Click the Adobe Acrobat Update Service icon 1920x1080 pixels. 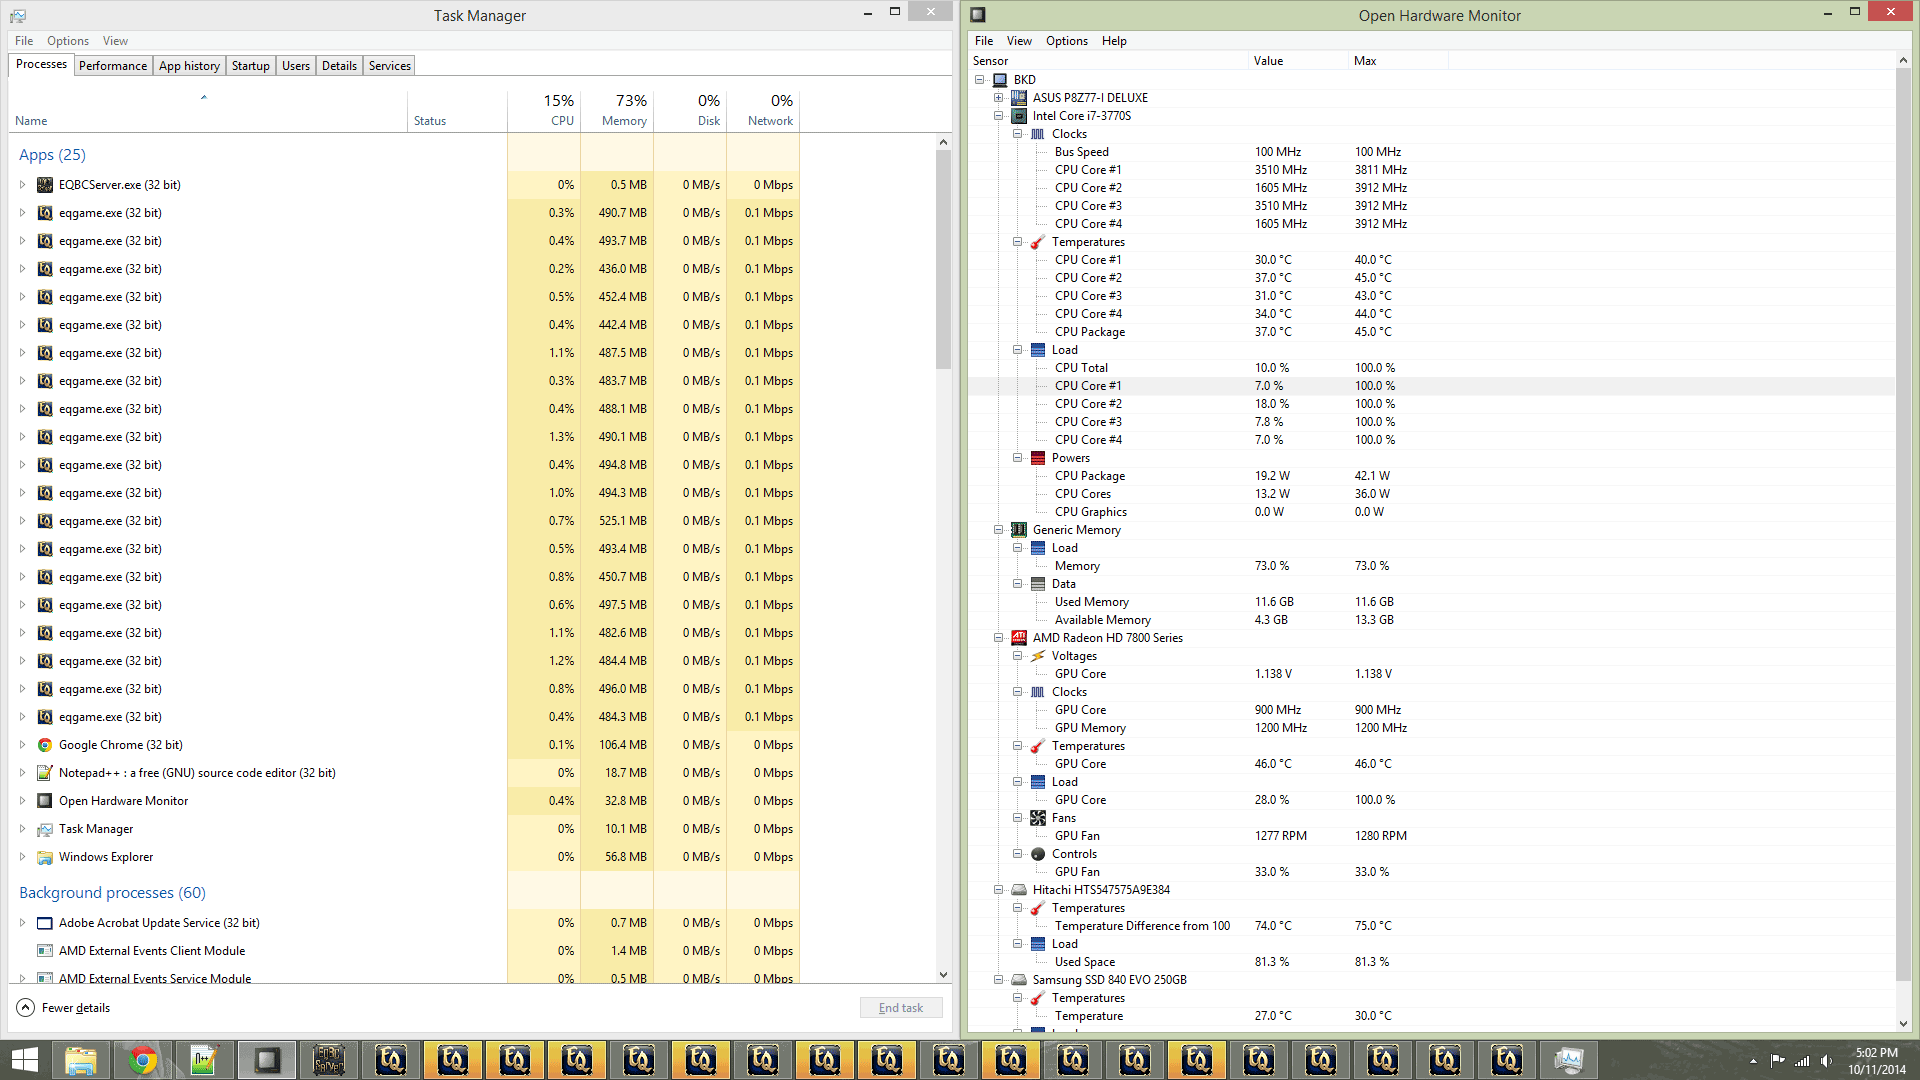coord(45,923)
